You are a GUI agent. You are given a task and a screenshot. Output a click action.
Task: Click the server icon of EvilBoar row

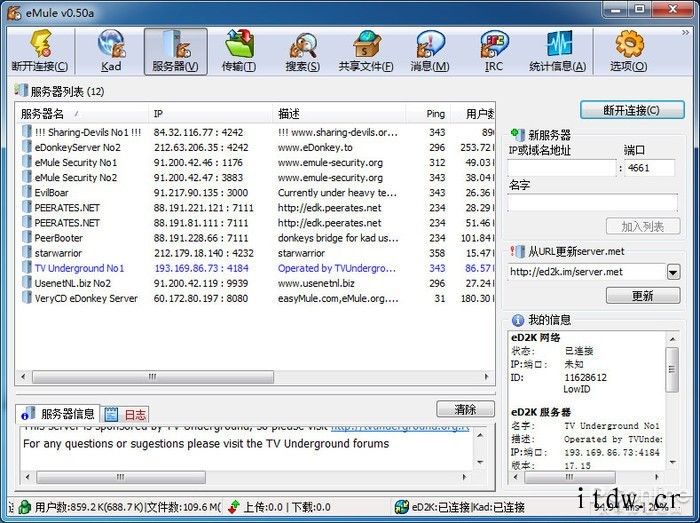(x=27, y=192)
